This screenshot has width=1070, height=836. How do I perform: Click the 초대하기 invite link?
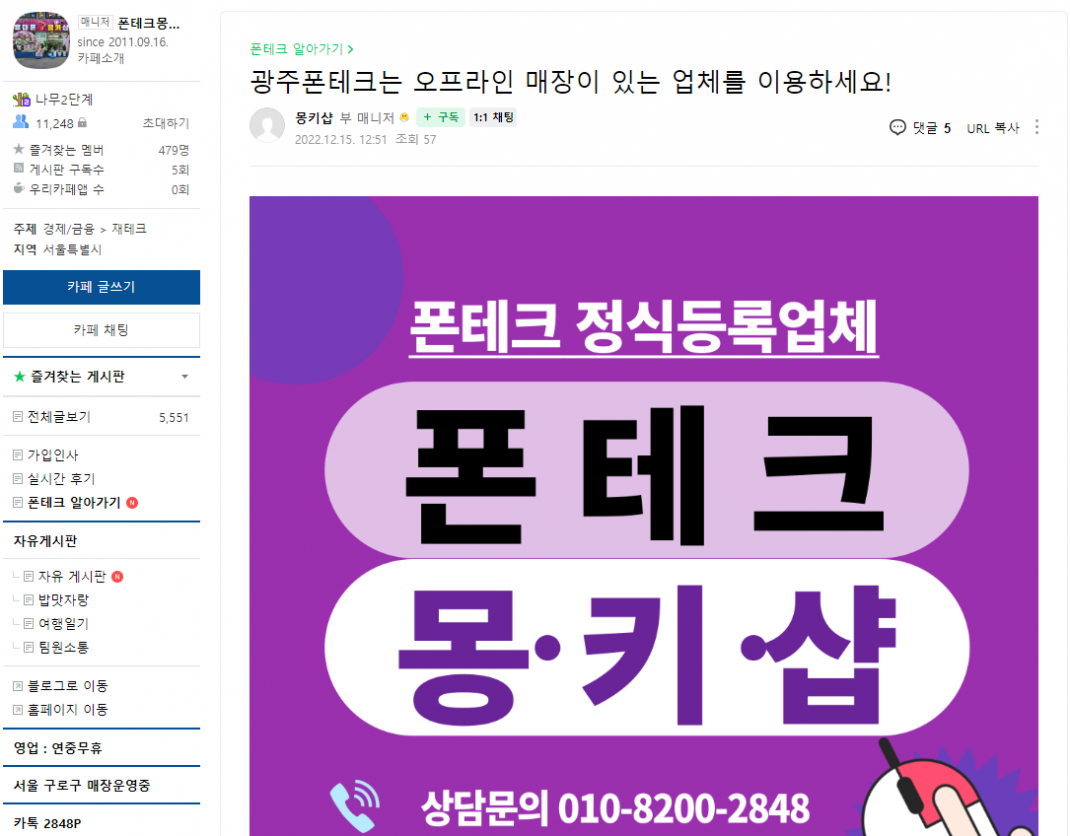click(x=166, y=123)
